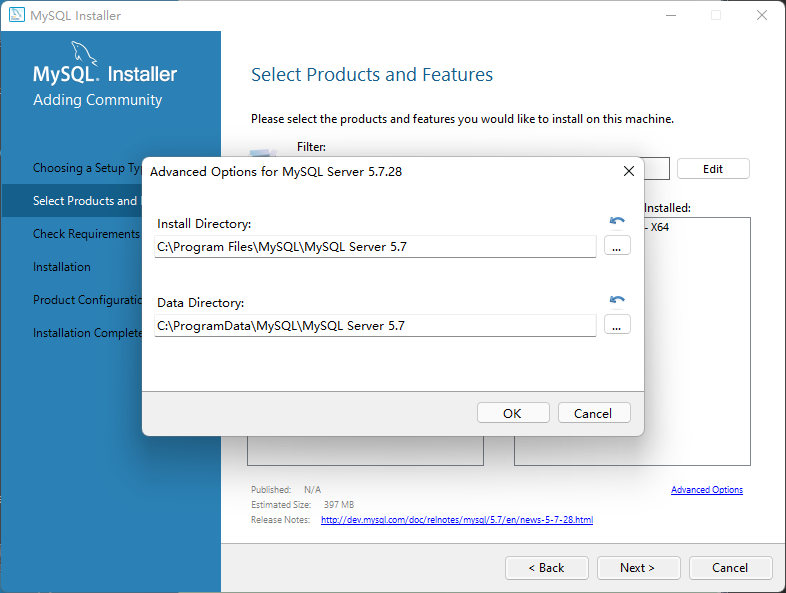
Task: Reset Data Directory with the undo arrow
Action: [x=617, y=300]
